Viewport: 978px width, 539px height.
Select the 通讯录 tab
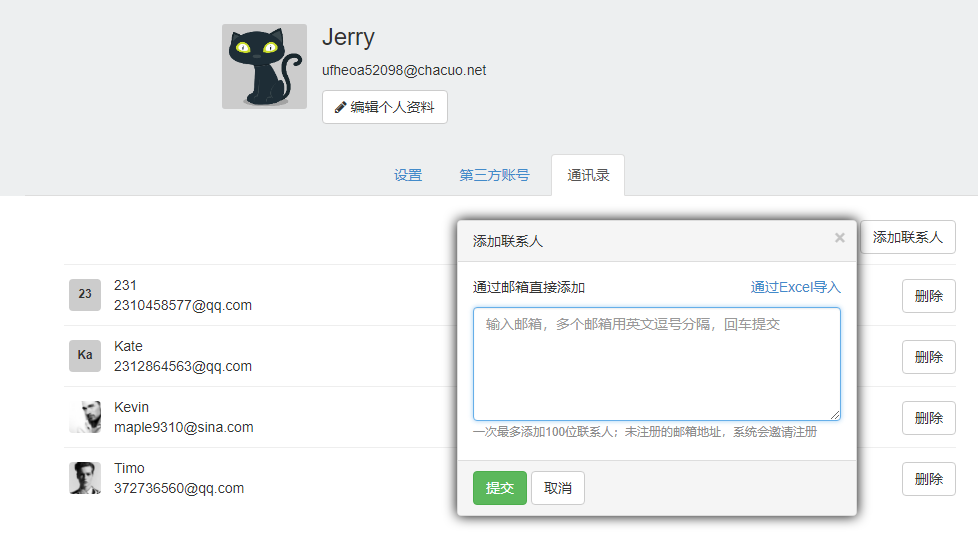pyautogui.click(x=587, y=175)
